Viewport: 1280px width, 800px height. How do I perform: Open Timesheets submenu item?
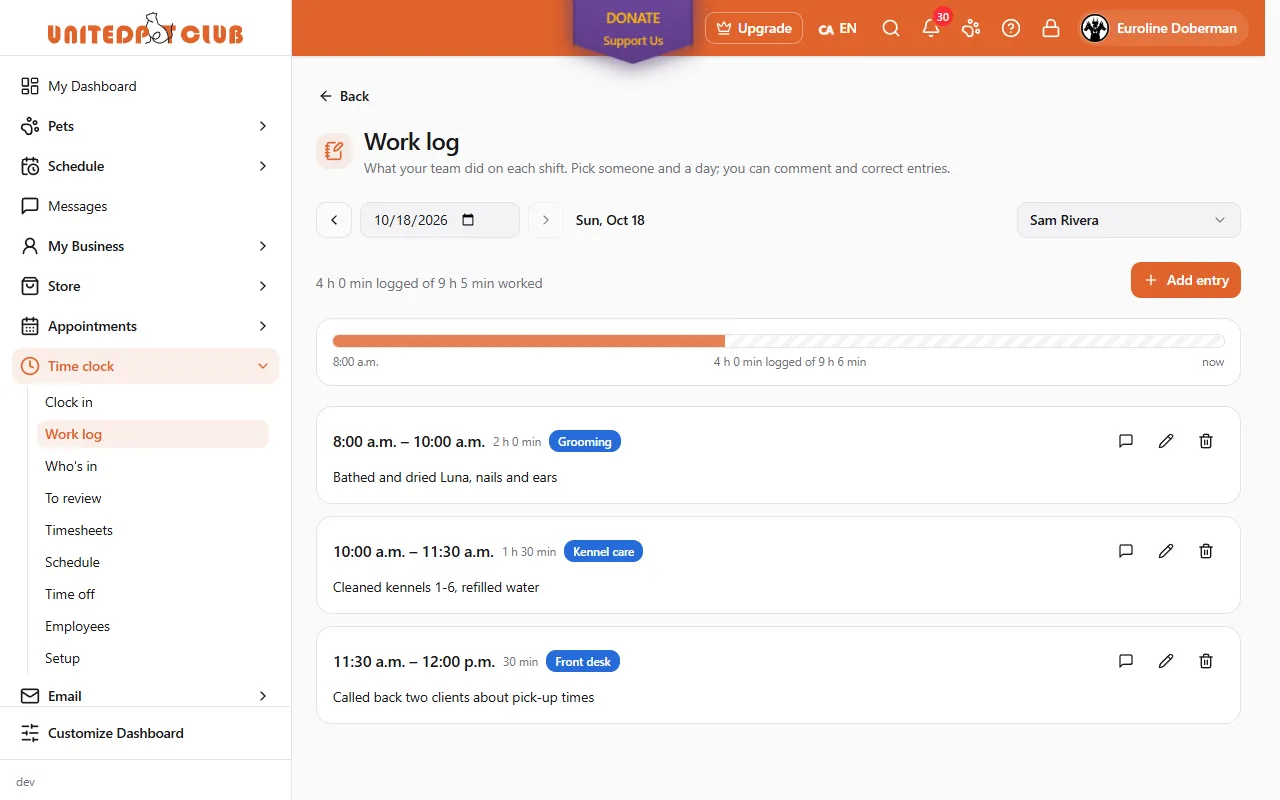pyautogui.click(x=153, y=530)
